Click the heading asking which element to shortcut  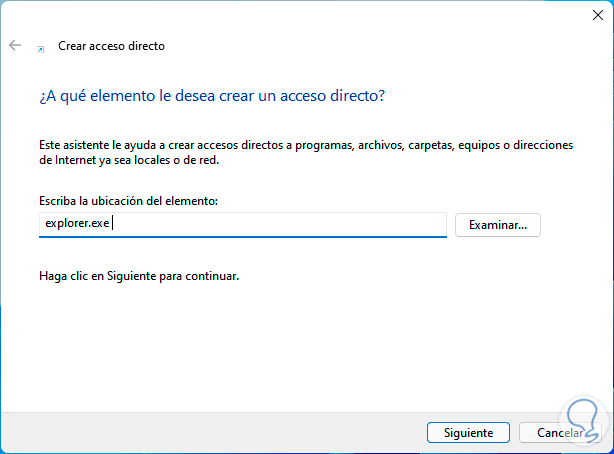(211, 96)
